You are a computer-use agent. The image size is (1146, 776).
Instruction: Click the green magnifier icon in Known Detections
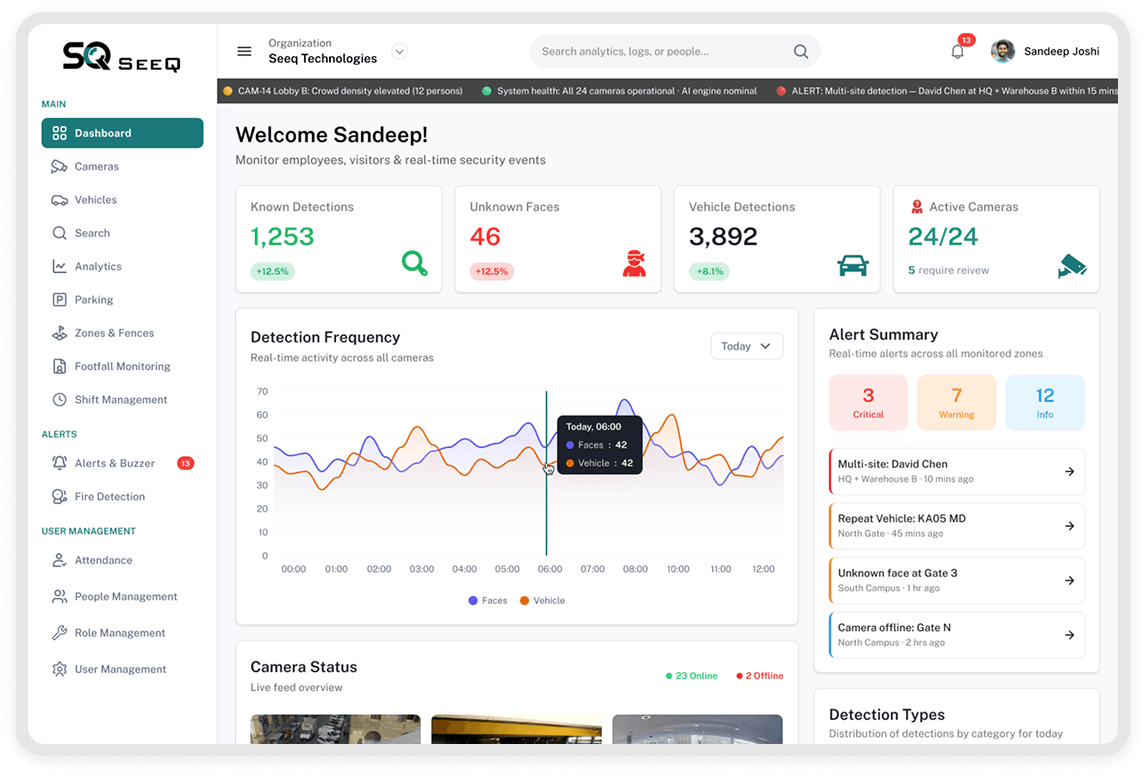pyautogui.click(x=414, y=263)
